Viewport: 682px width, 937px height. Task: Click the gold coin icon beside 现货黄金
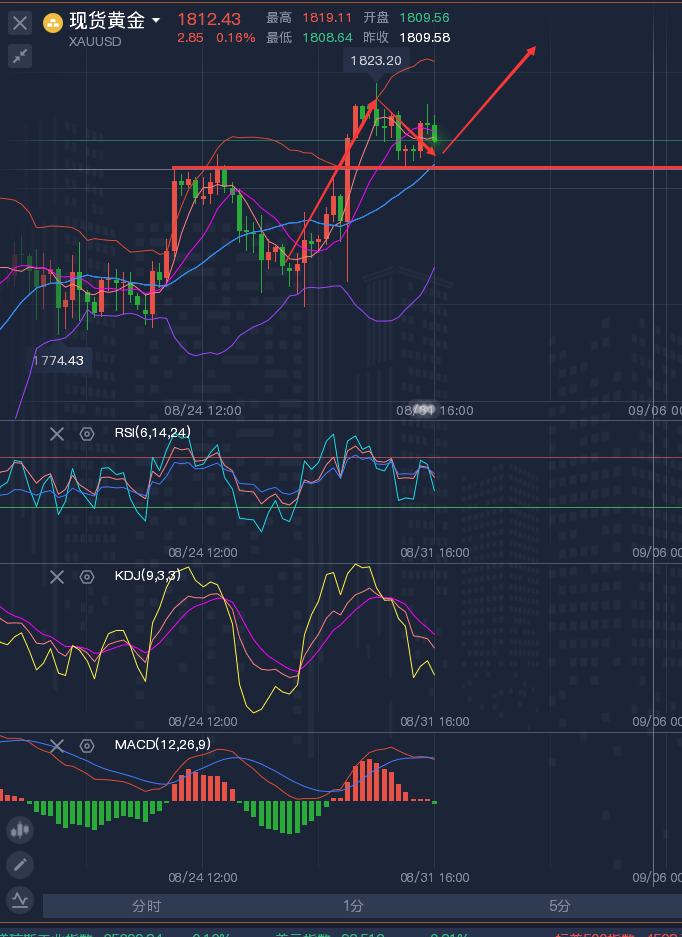(53, 22)
